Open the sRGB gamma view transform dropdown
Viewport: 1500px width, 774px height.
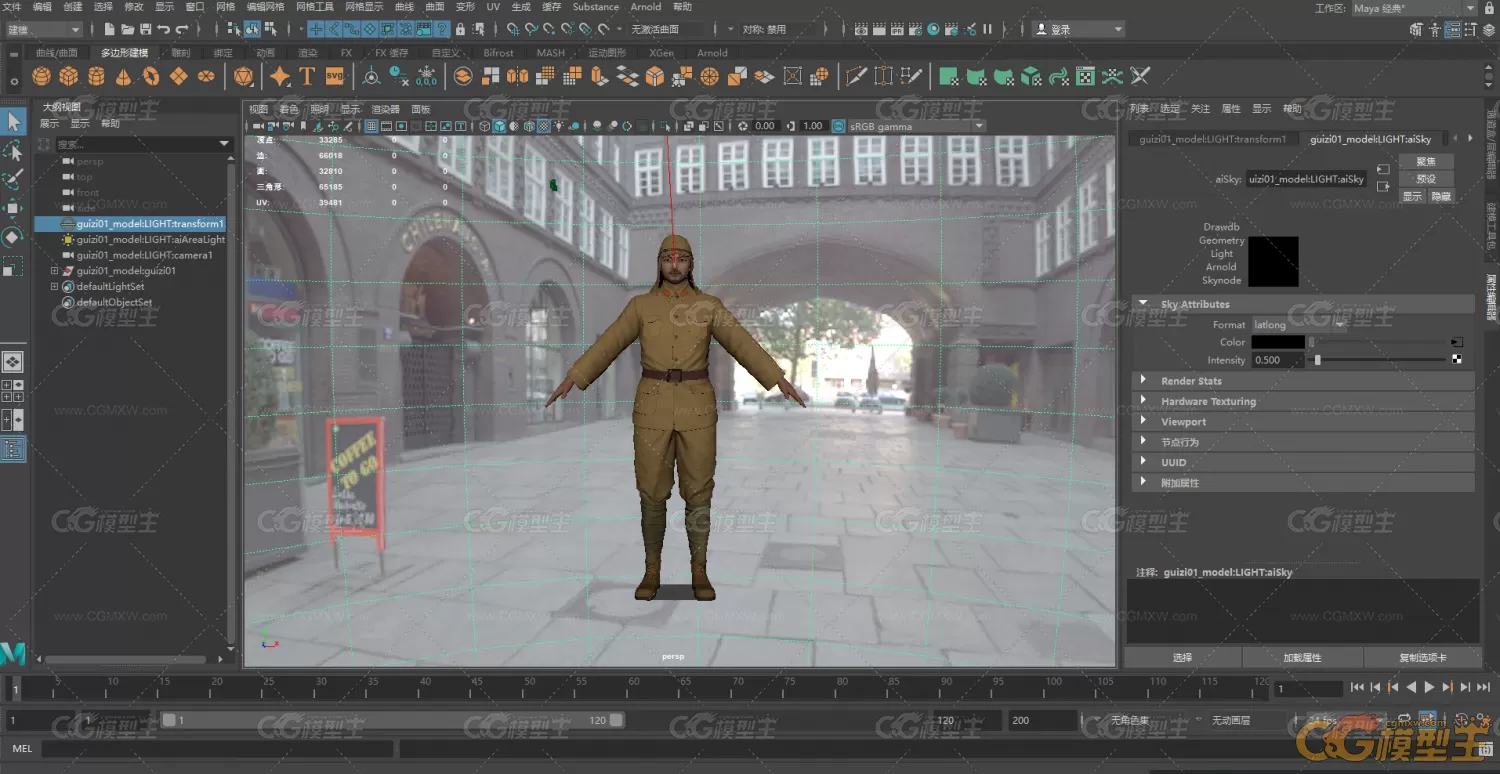[916, 126]
